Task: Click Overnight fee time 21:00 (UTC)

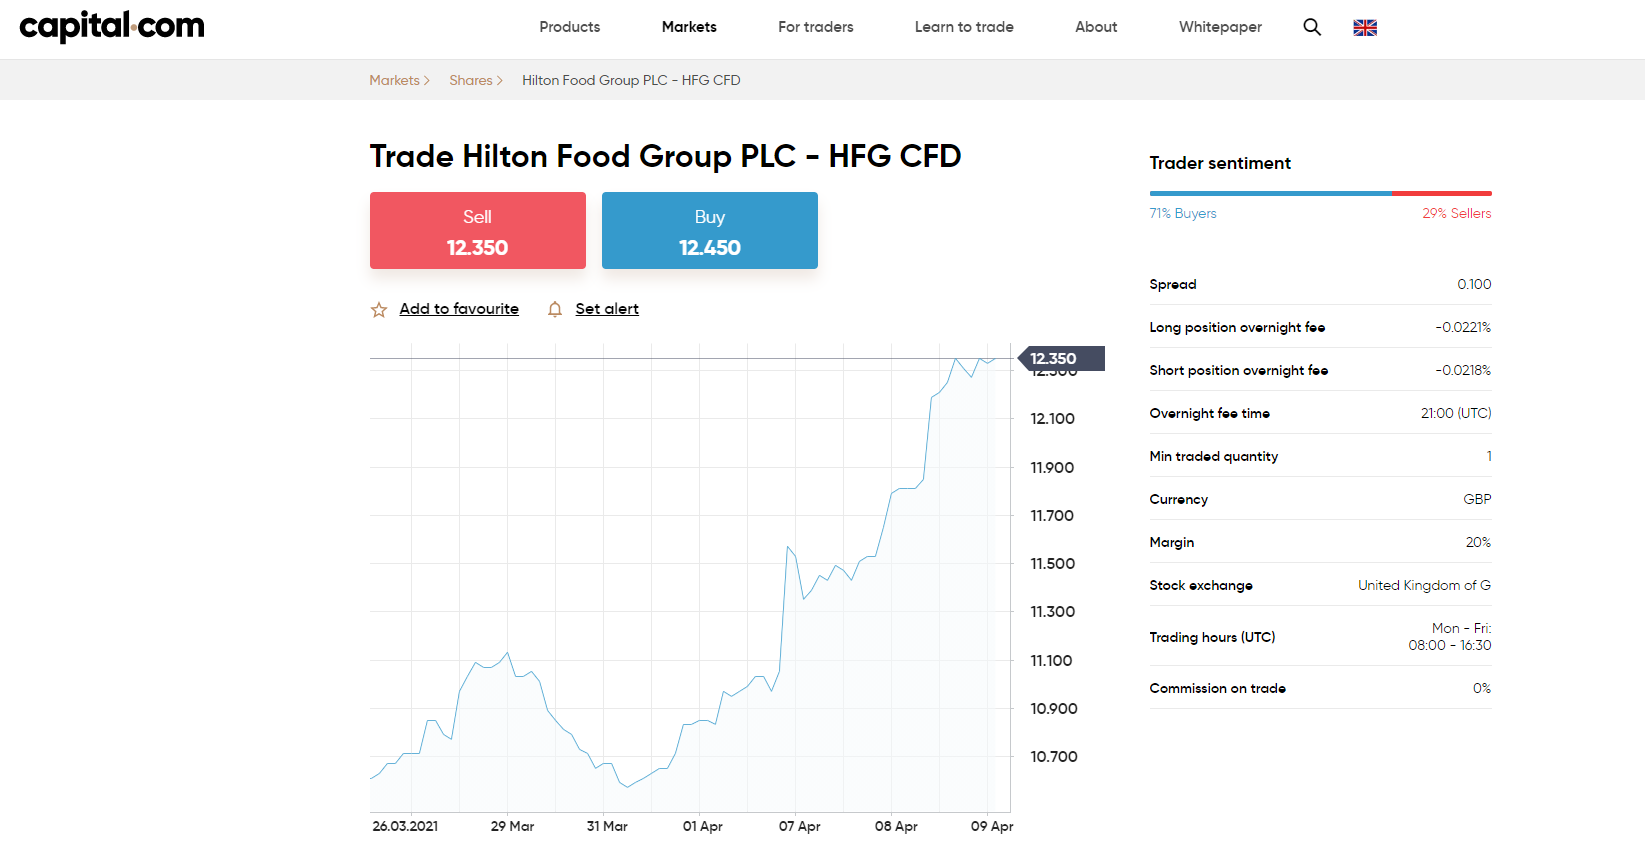Action: 1456,413
